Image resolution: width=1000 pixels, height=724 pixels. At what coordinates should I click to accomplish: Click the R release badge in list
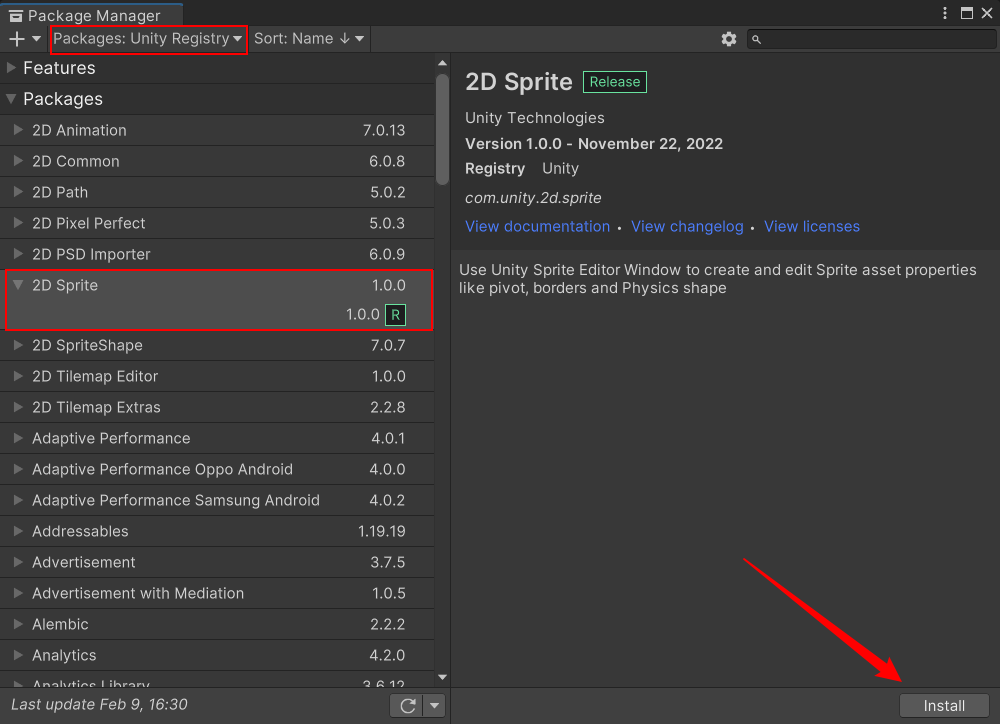(395, 315)
